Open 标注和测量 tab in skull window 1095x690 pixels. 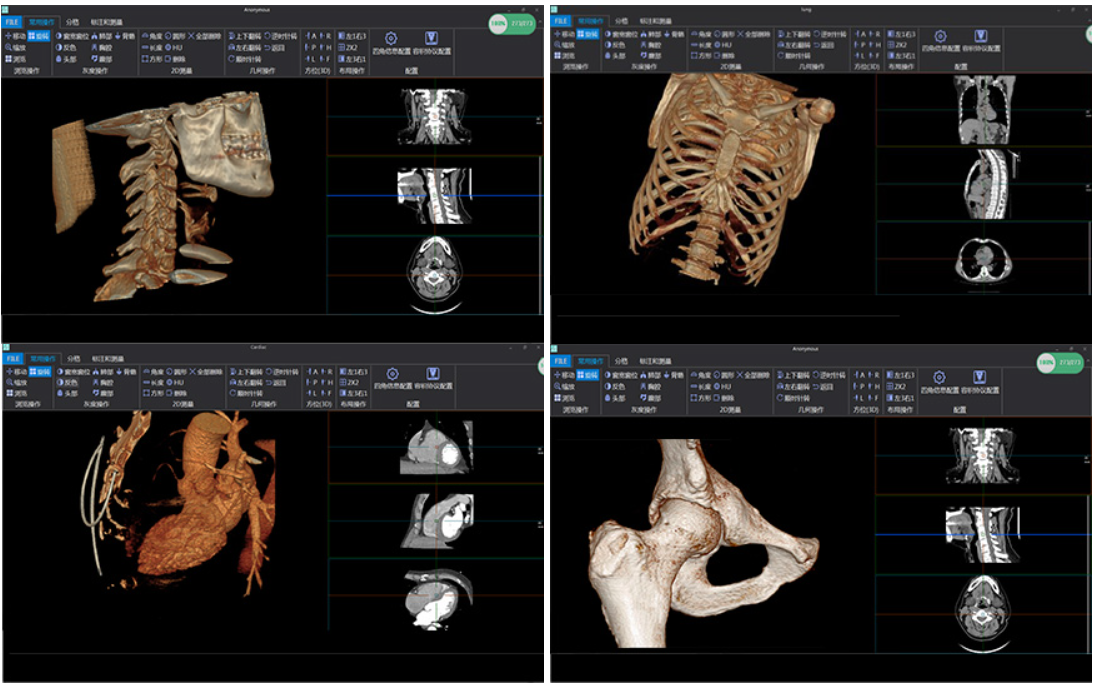click(106, 22)
